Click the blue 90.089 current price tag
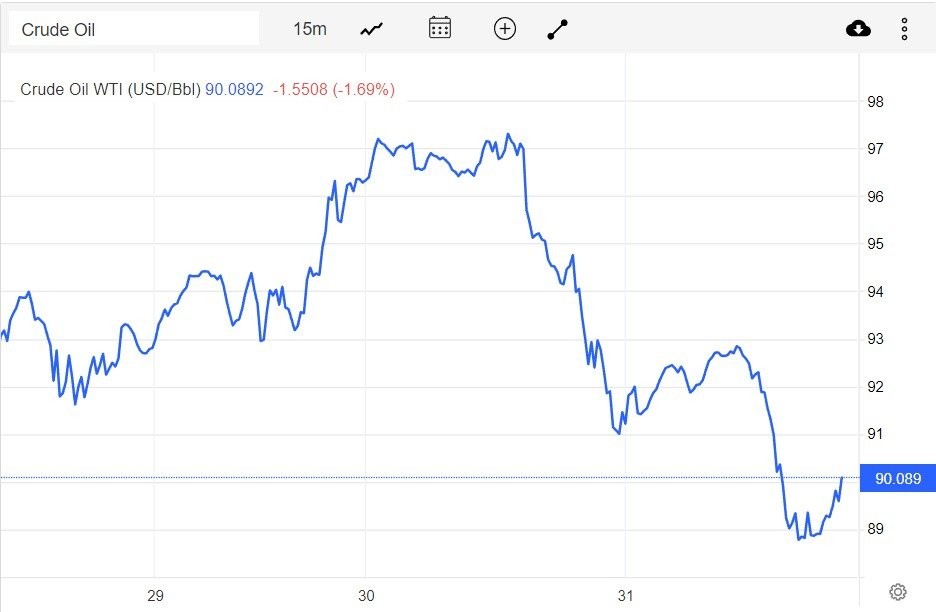The height and width of the screenshot is (612, 936). [x=897, y=479]
